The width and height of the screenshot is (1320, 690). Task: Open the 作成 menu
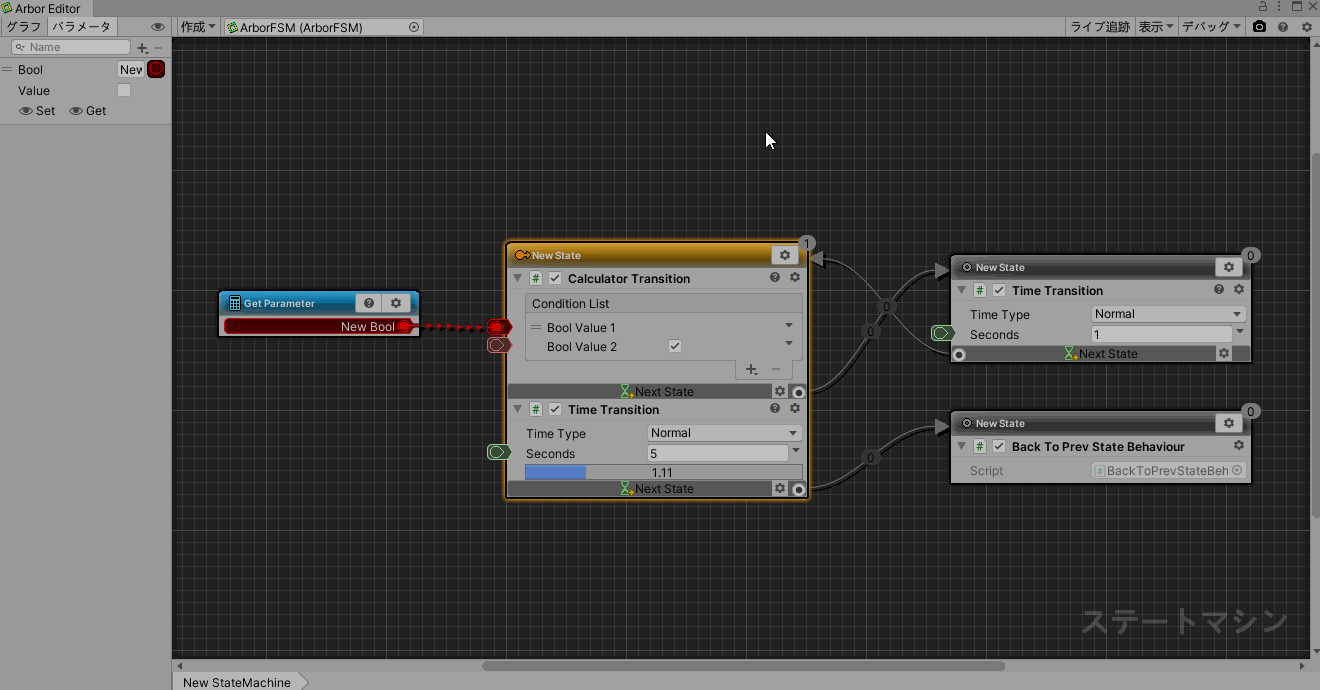[x=198, y=27]
